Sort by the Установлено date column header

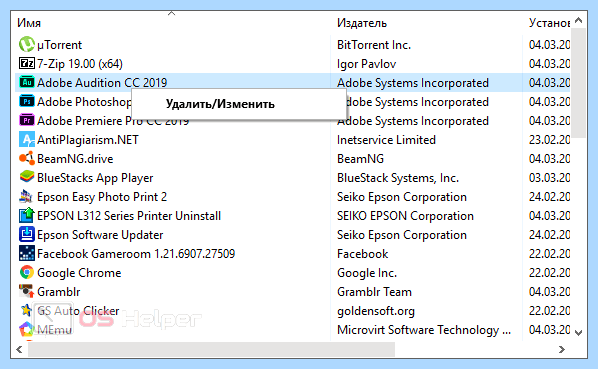[x=549, y=23]
